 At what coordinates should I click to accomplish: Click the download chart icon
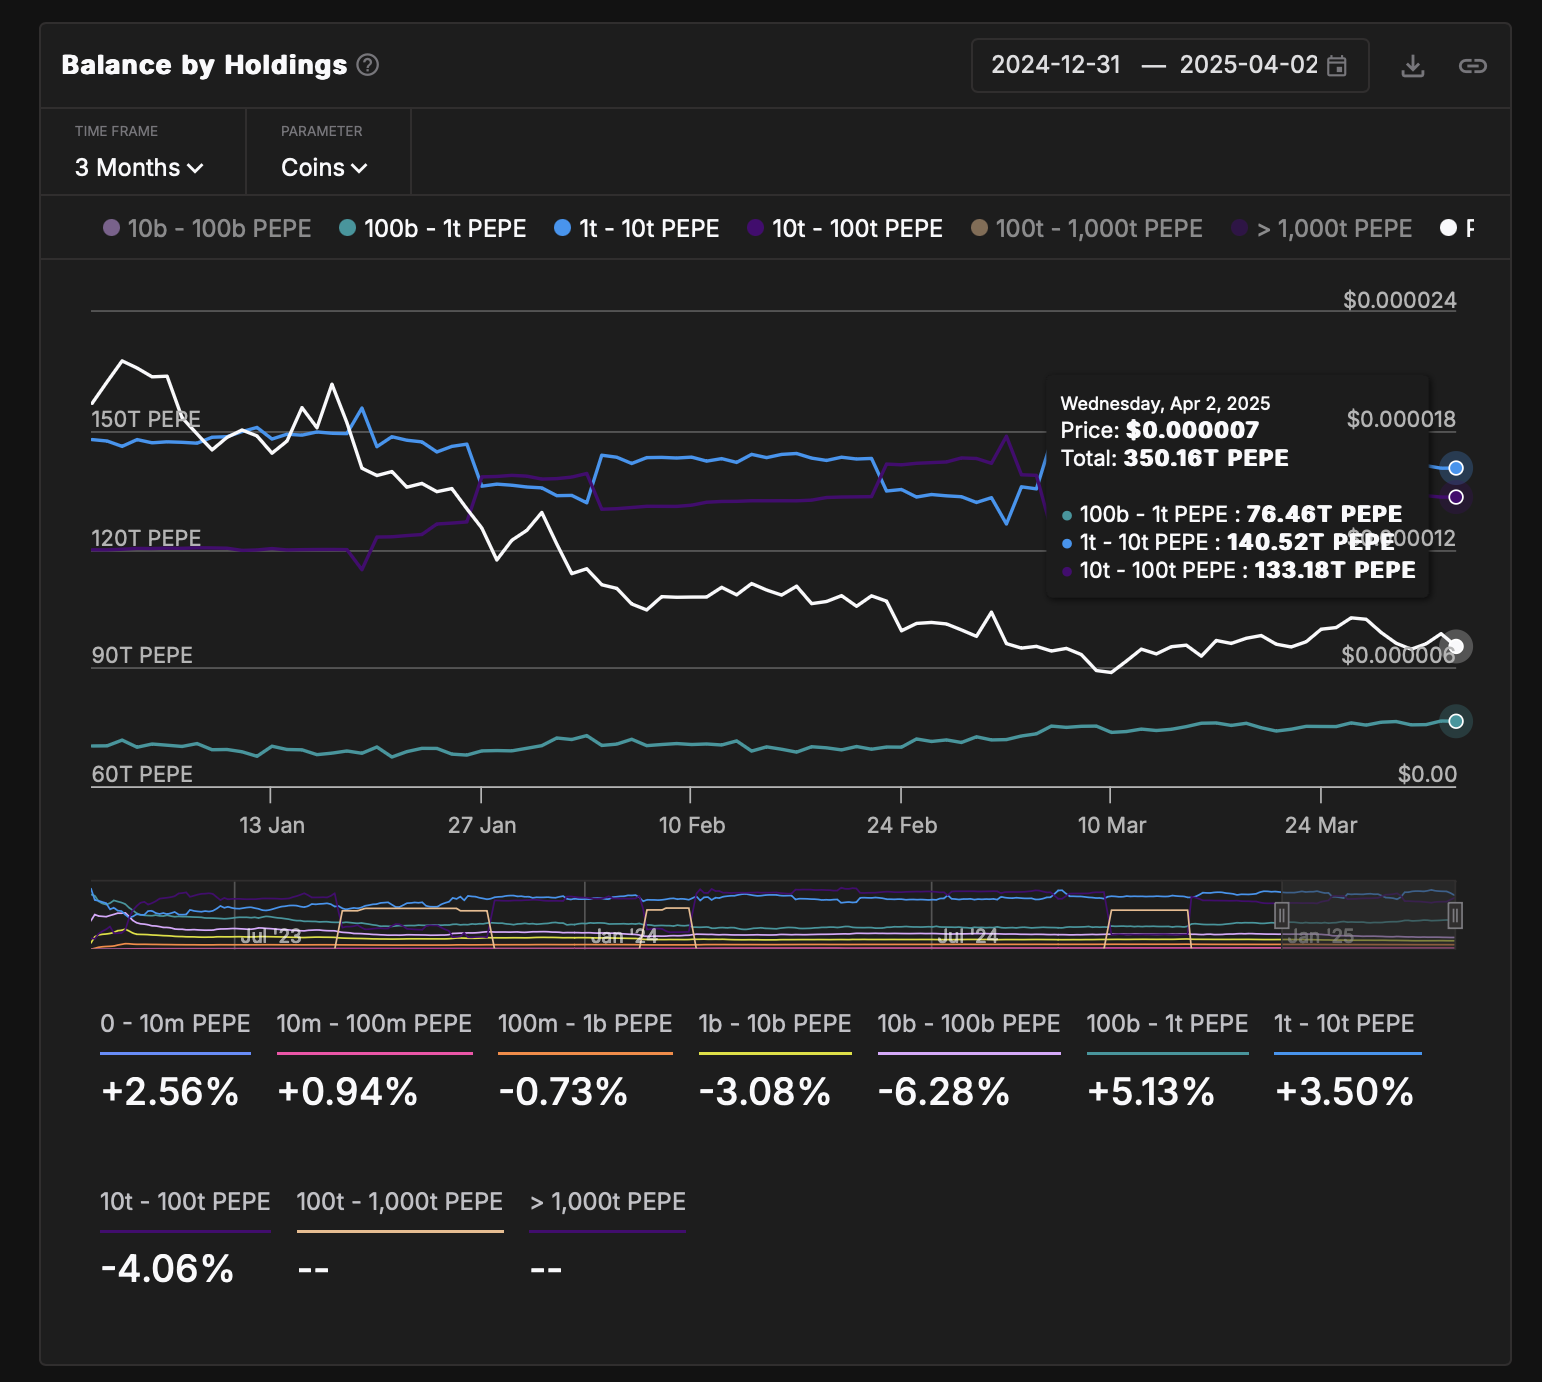pos(1412,66)
